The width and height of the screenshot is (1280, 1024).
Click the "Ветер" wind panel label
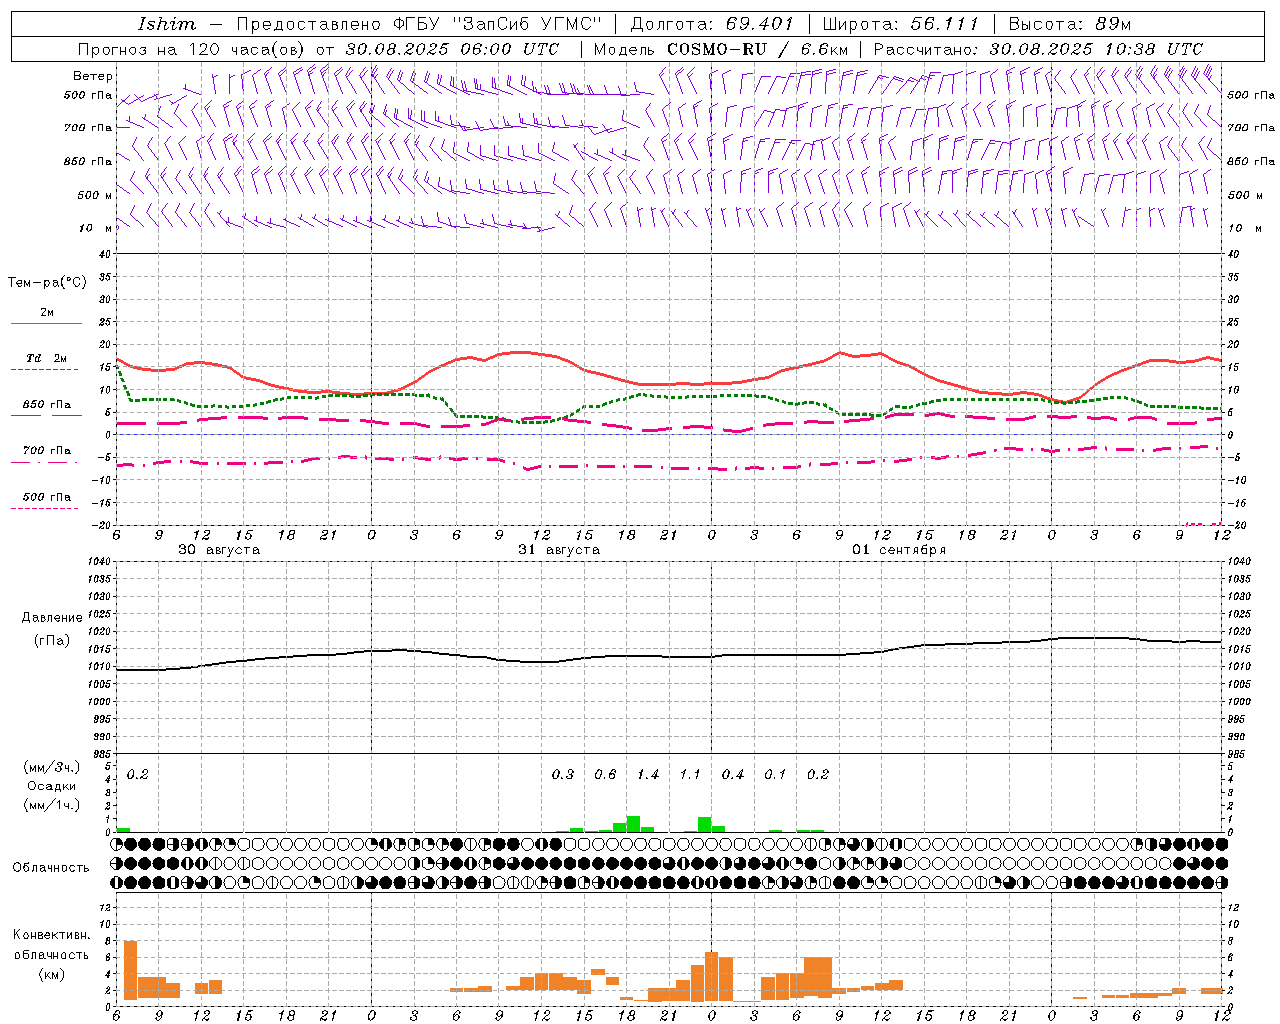coord(93,76)
